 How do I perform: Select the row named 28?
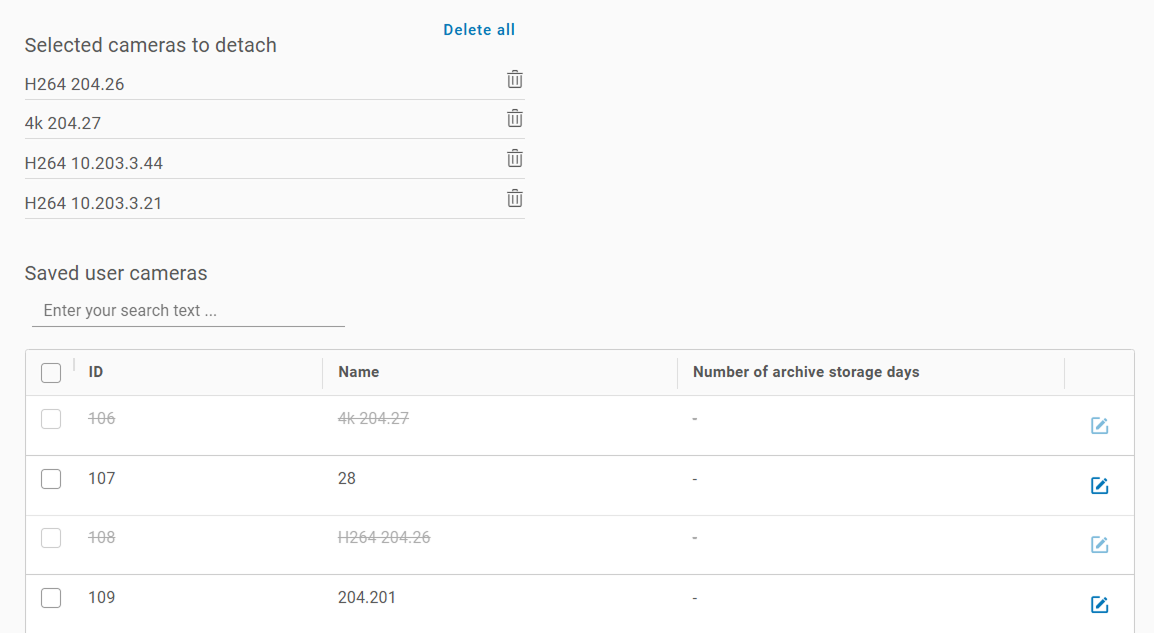tap(347, 479)
